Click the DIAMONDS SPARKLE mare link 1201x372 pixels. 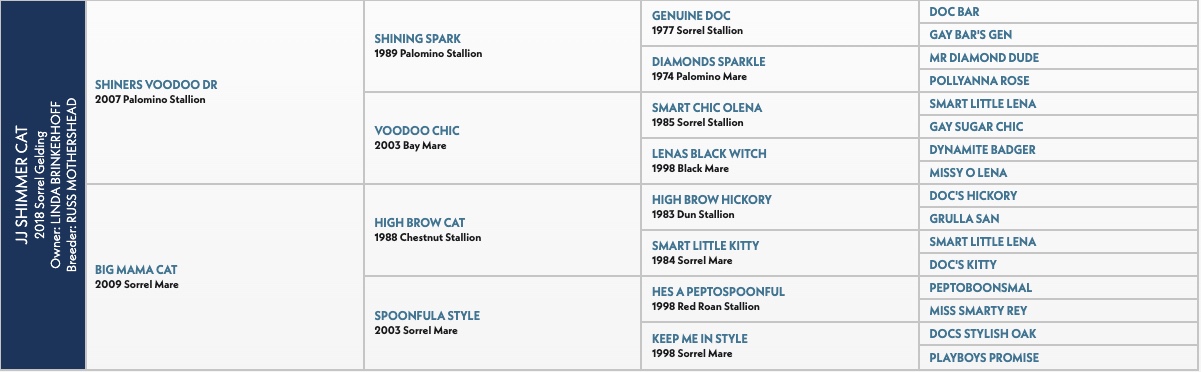tap(708, 62)
